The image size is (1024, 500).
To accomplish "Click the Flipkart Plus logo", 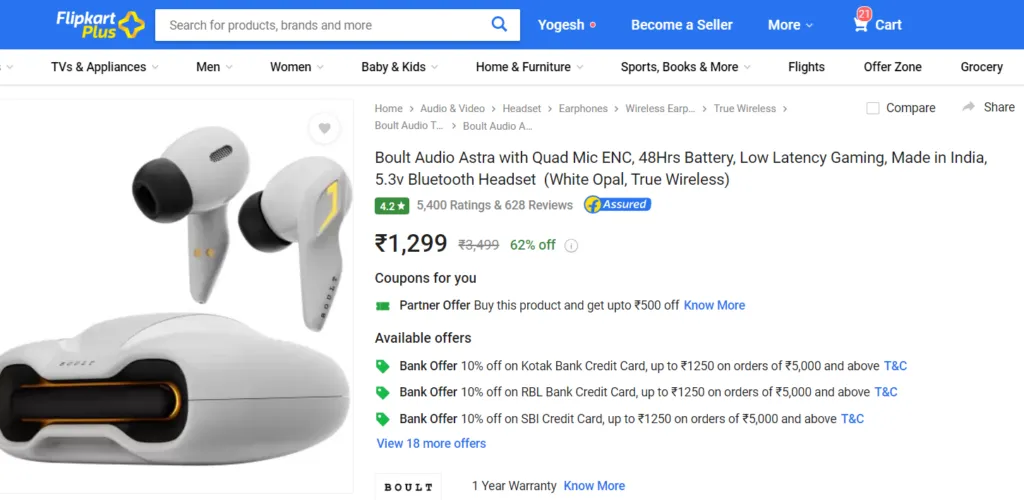I will click(100, 25).
